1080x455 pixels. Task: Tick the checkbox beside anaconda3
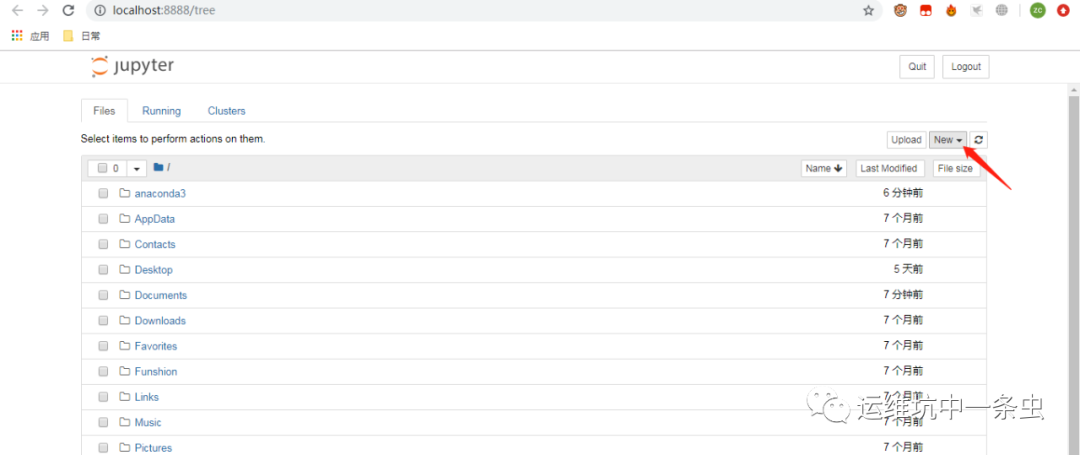(103, 193)
